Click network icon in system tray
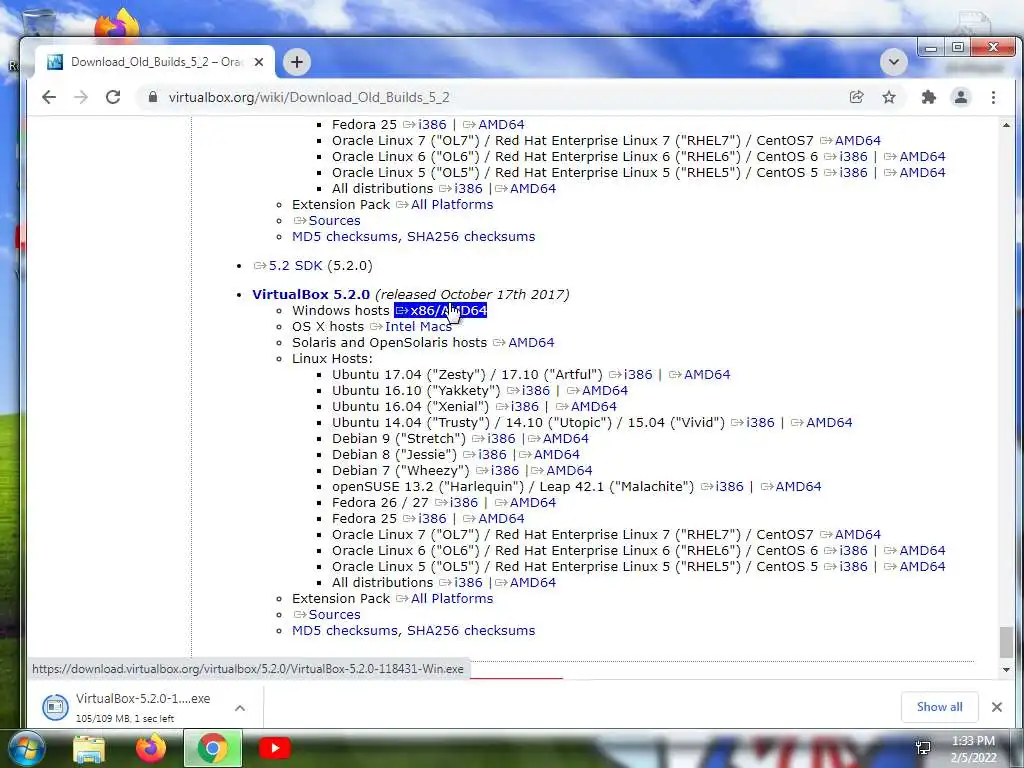Image resolution: width=1024 pixels, height=768 pixels. [x=923, y=748]
